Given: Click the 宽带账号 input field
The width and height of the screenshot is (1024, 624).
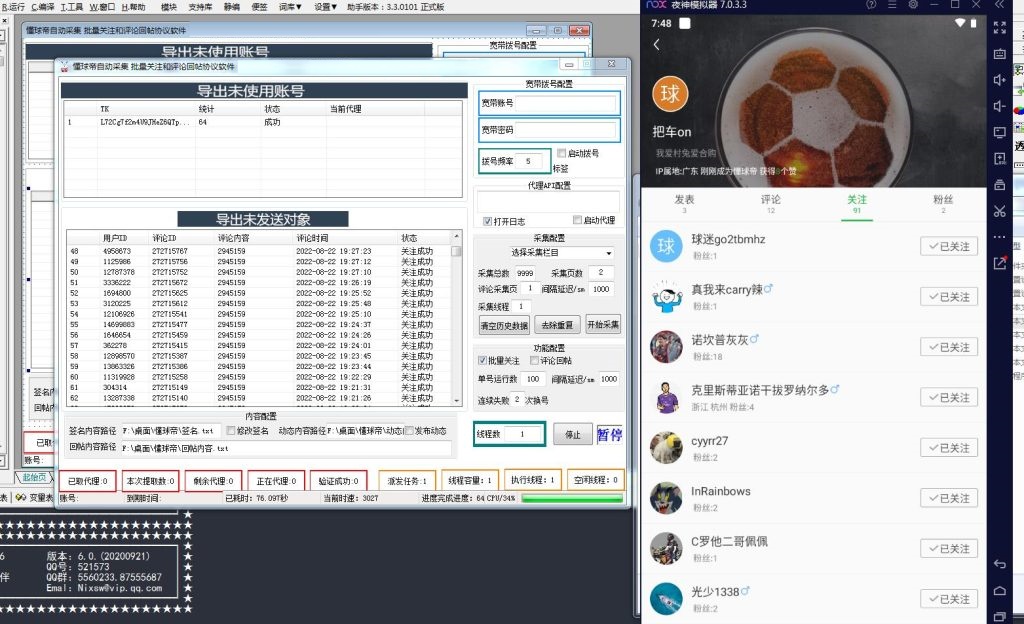Looking at the screenshot, I should click(x=566, y=103).
